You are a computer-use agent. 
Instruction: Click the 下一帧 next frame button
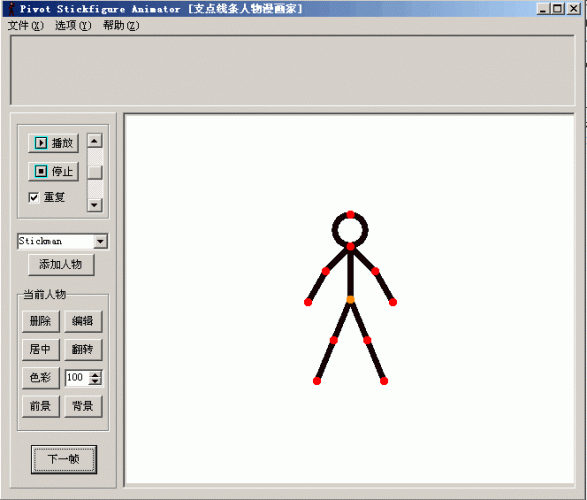(x=64, y=459)
